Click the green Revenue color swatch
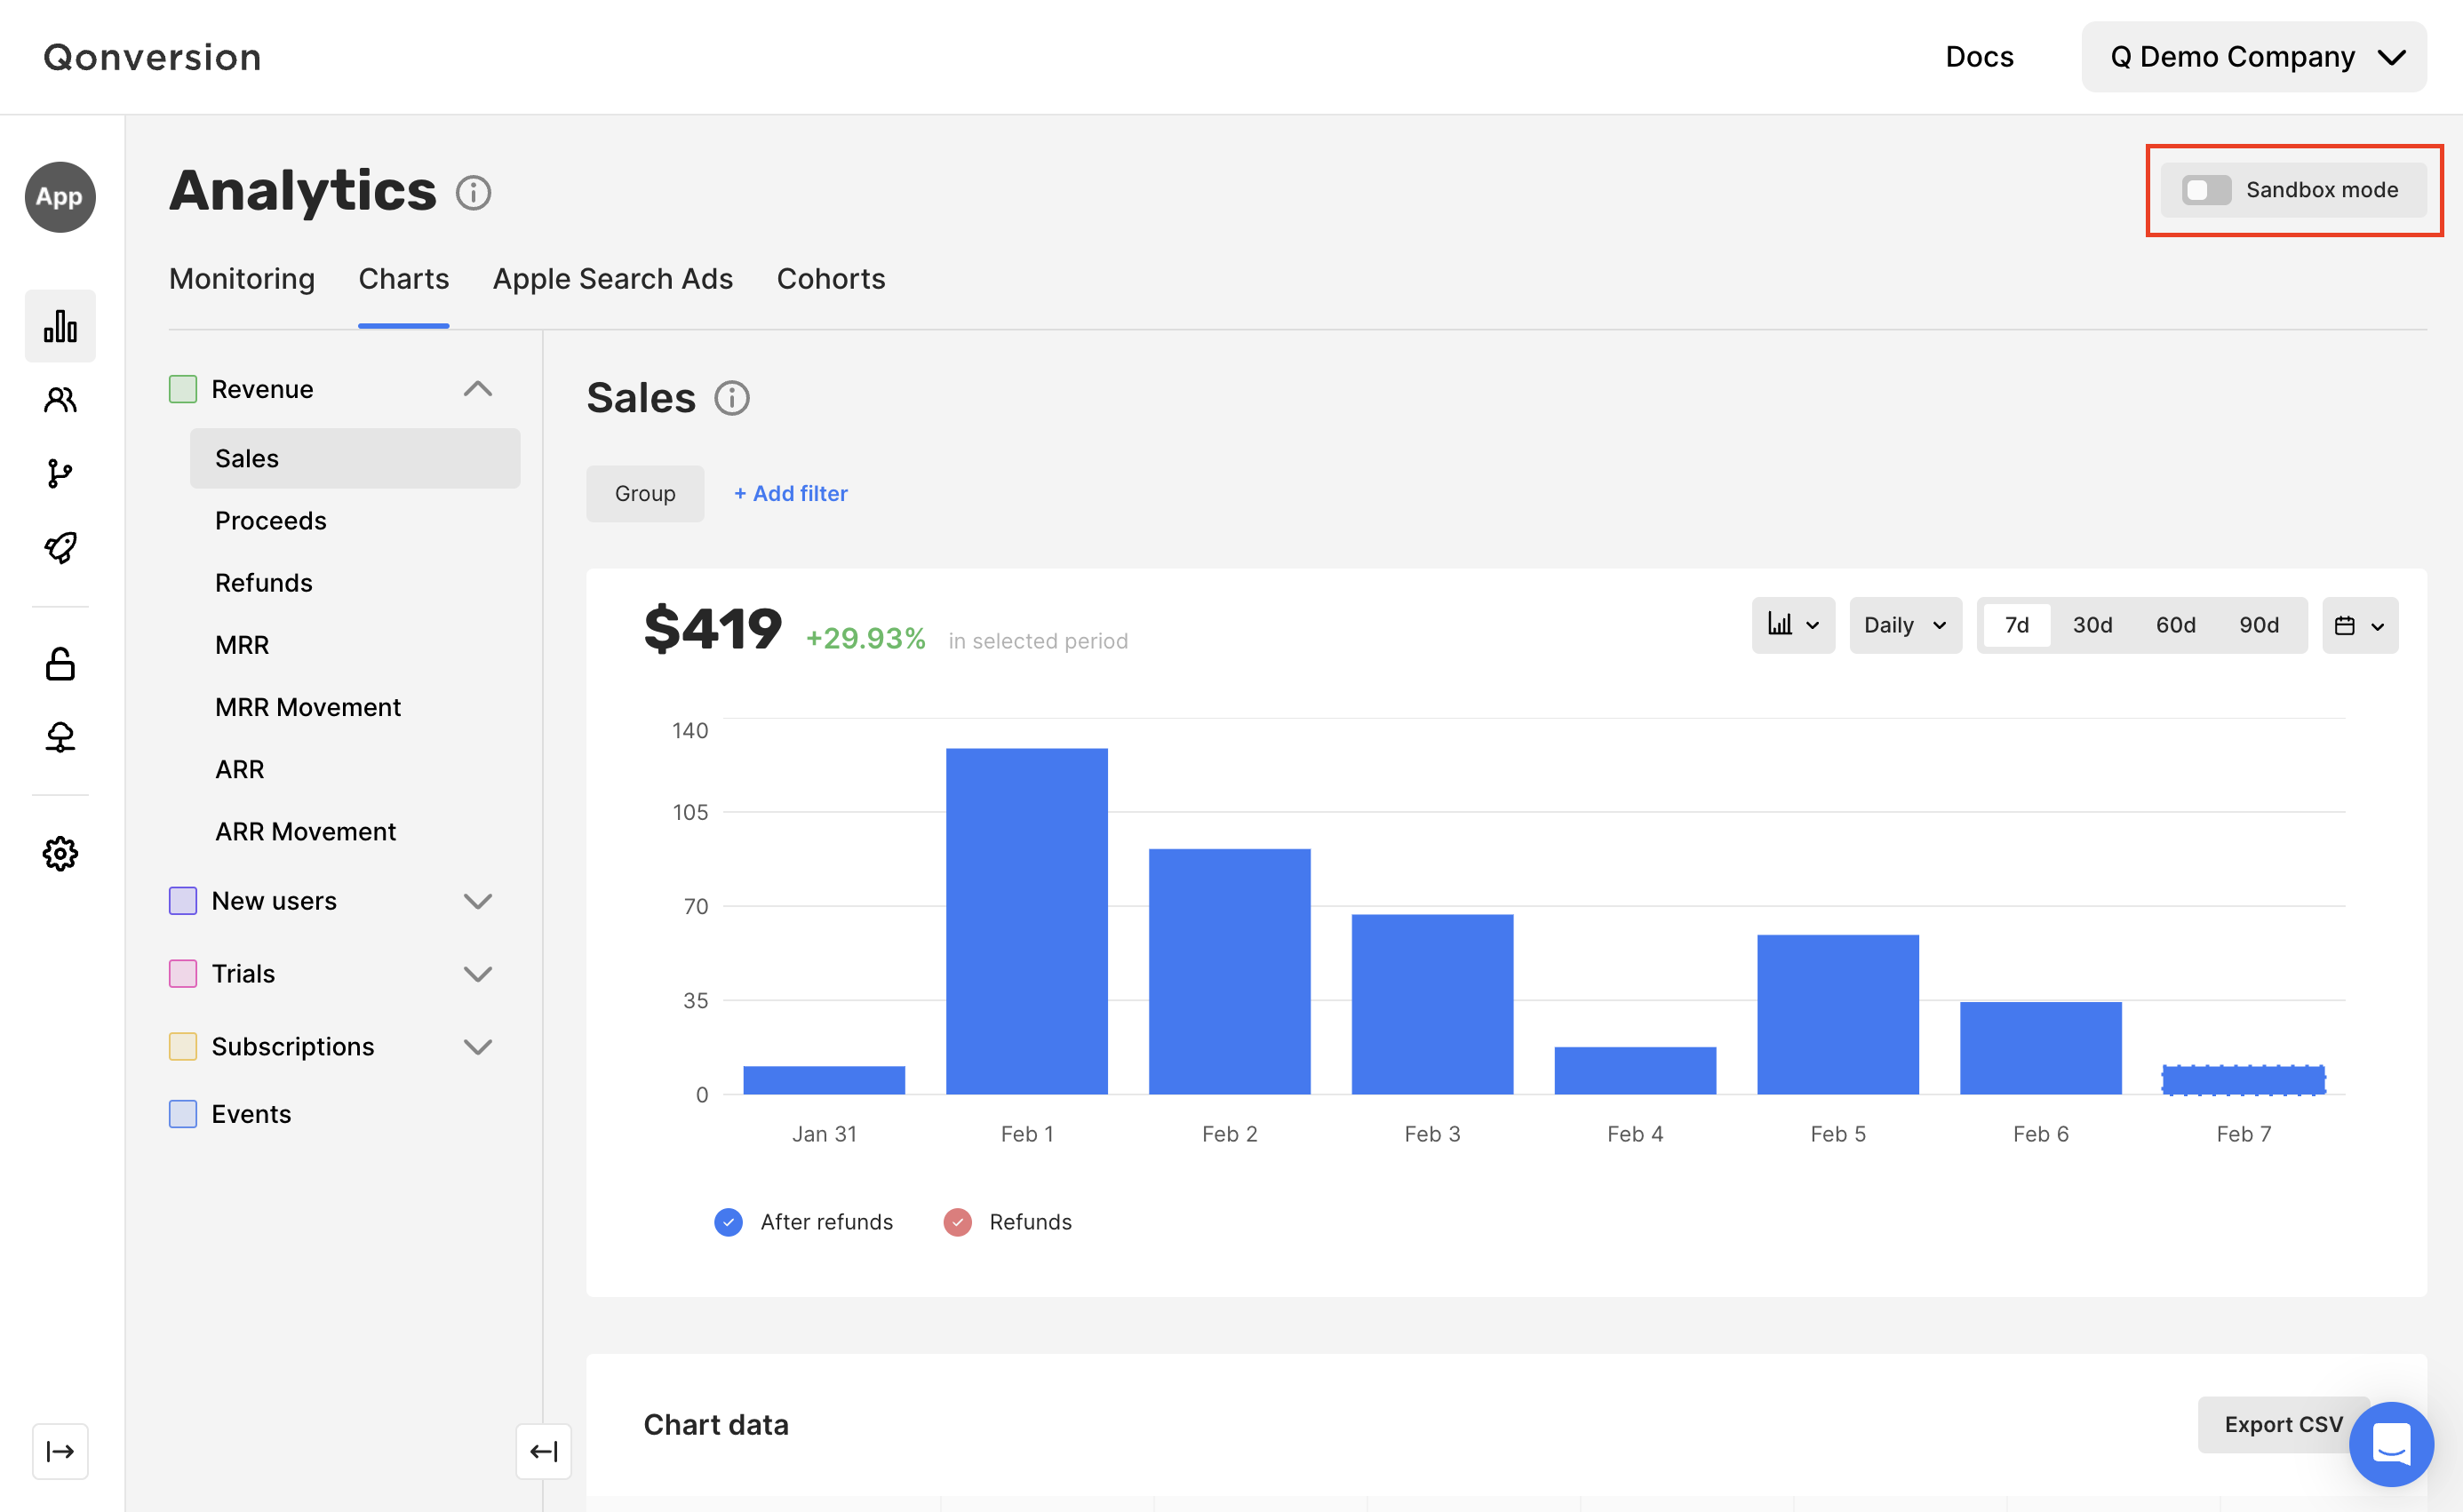2463x1512 pixels. point(182,389)
